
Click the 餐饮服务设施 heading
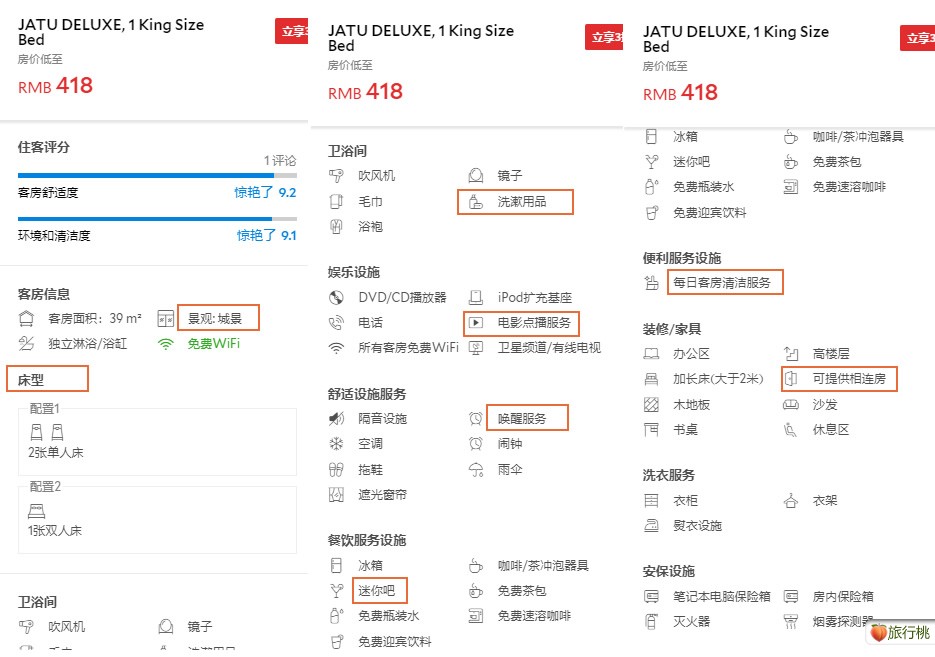pos(367,540)
